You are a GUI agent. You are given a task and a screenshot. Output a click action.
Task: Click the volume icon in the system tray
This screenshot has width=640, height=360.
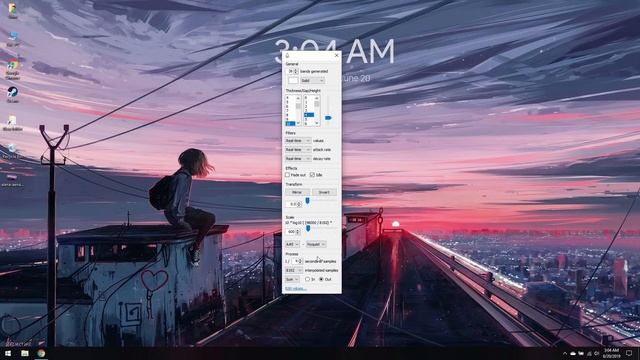[x=596, y=353]
